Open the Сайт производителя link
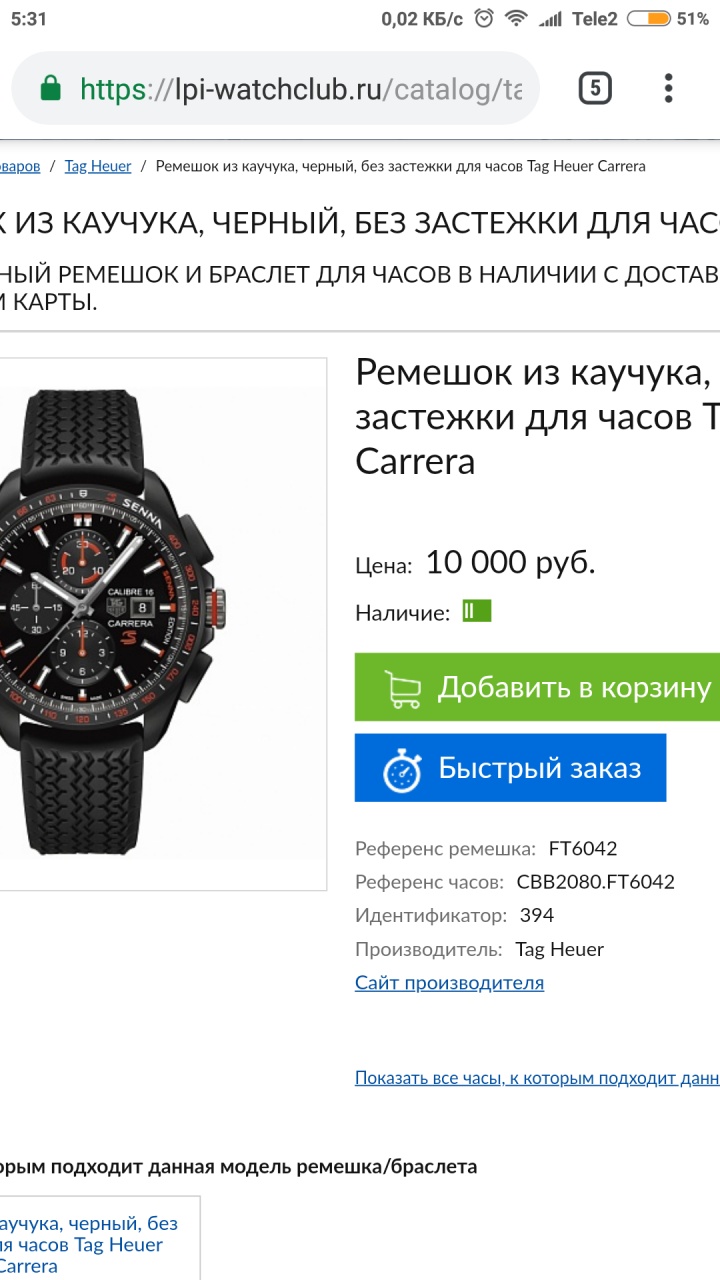Screen dimensions: 720x1280 tap(449, 982)
